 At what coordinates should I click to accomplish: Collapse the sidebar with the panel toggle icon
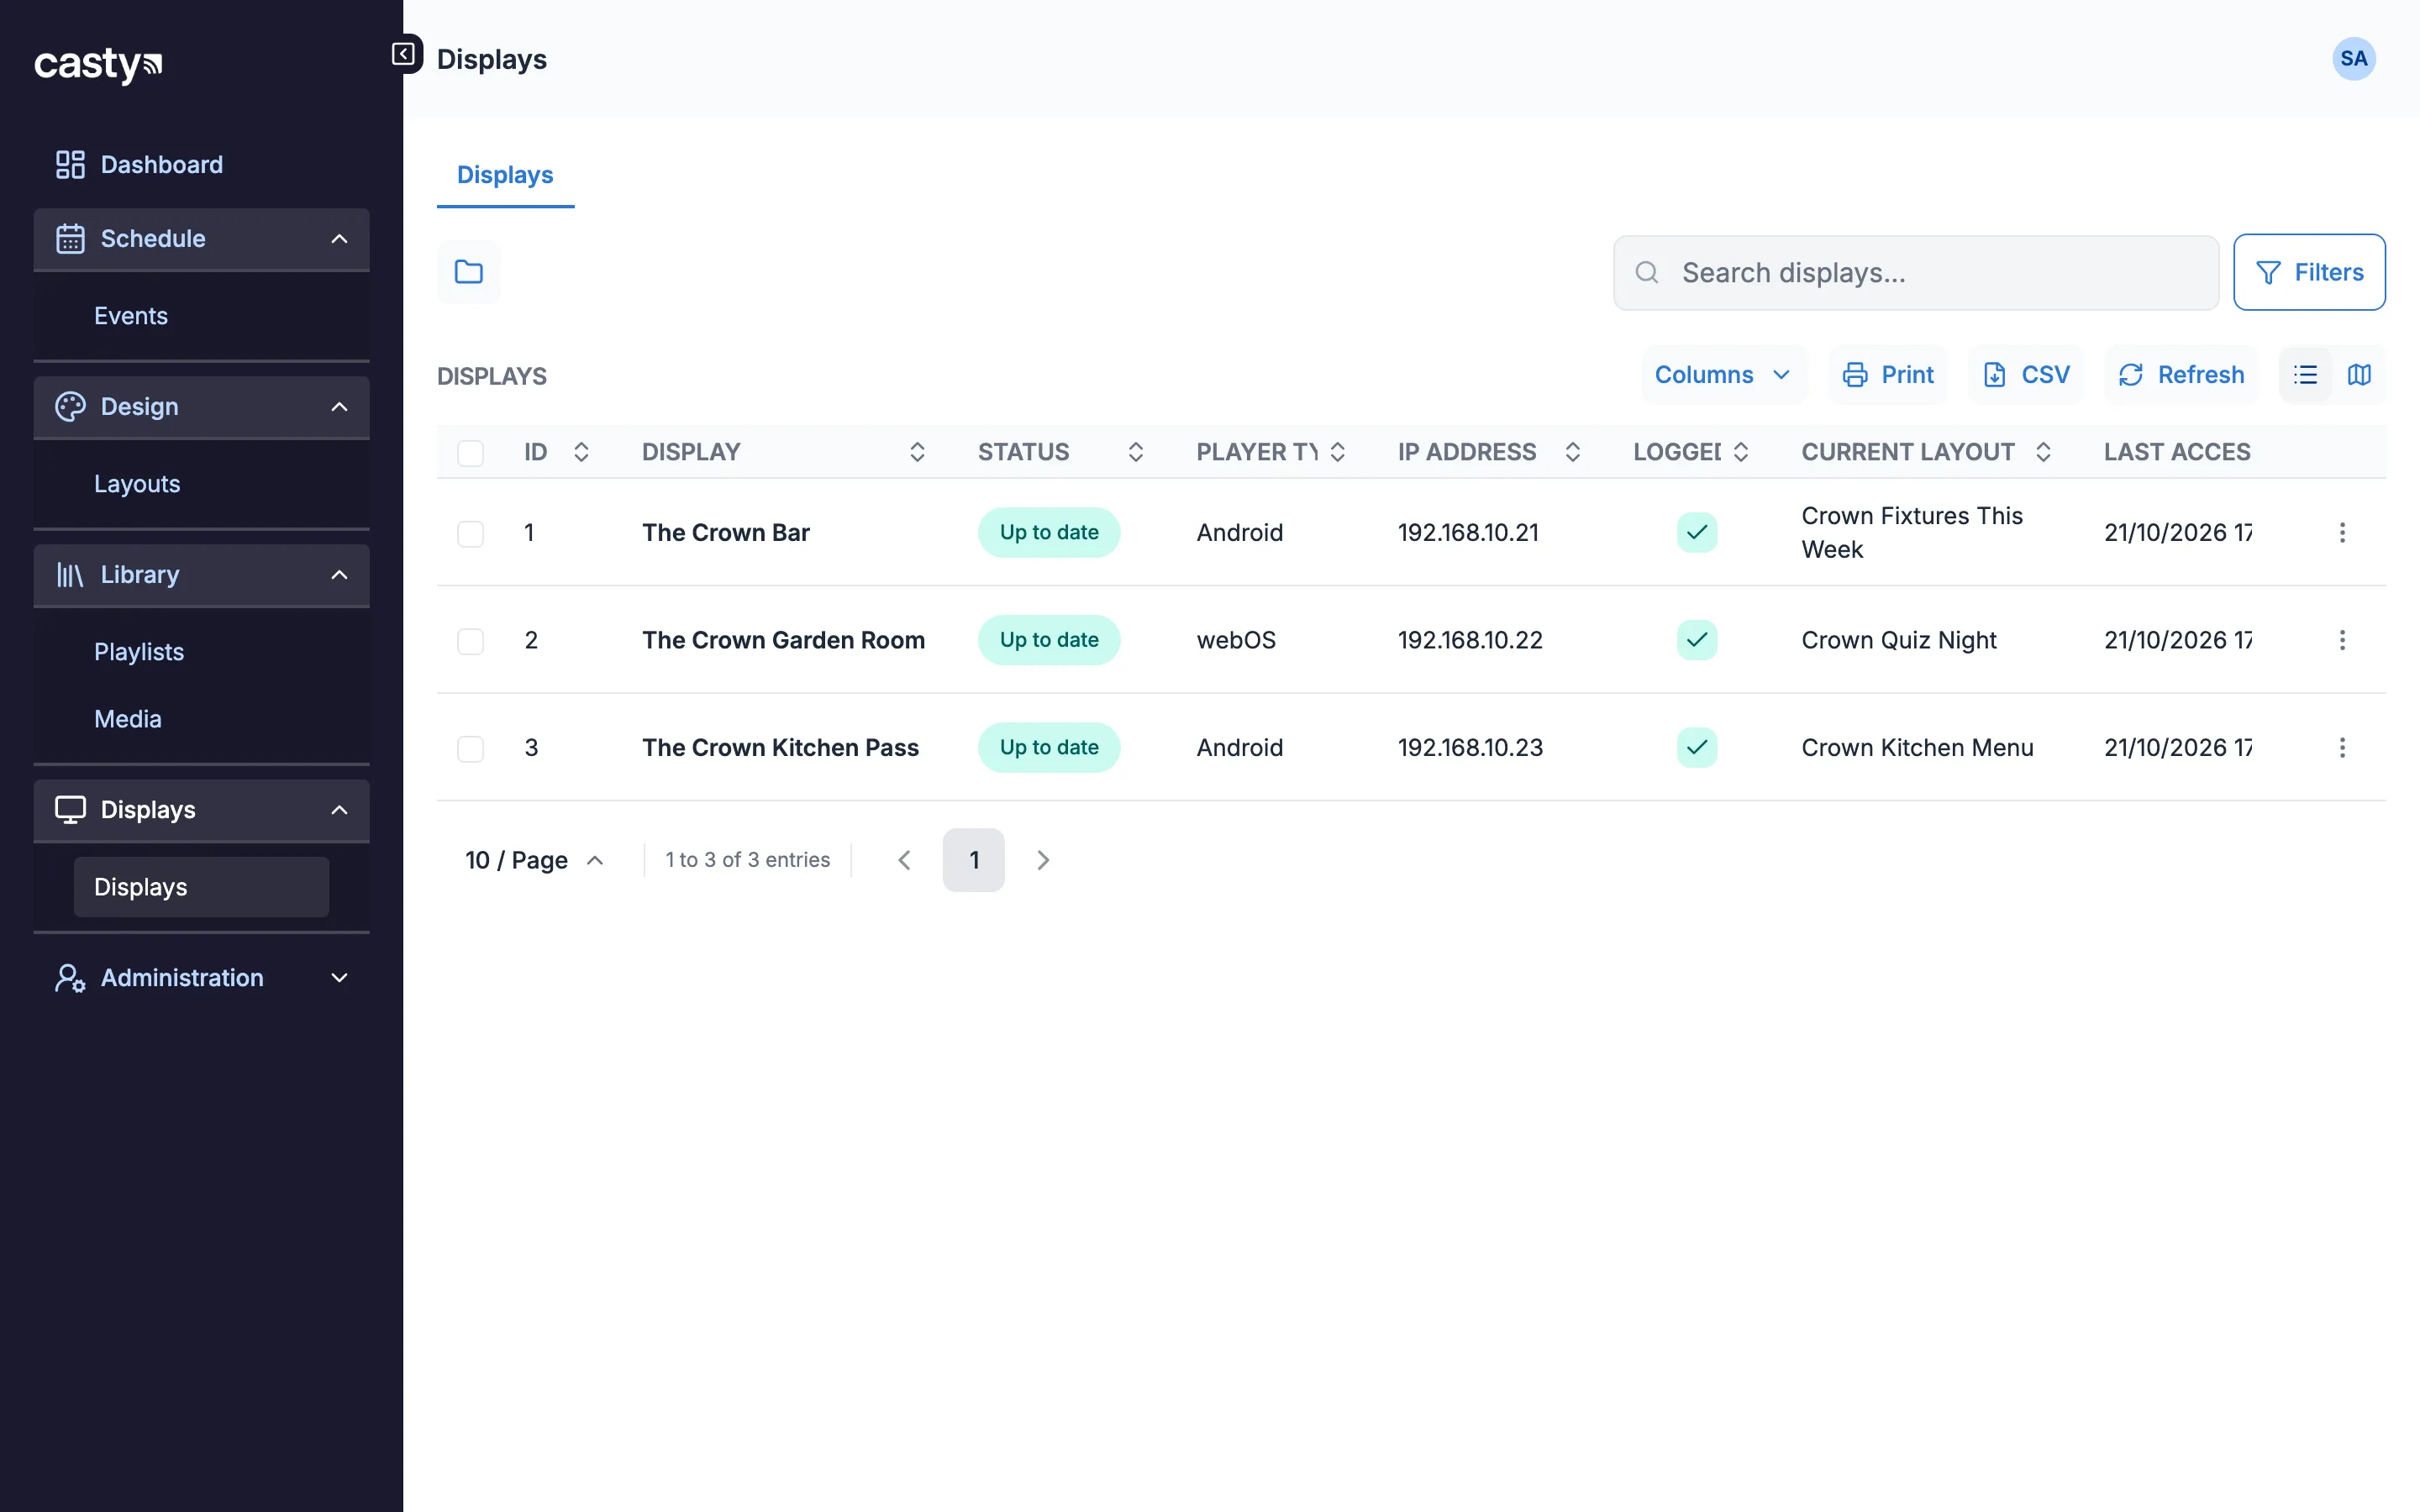point(403,54)
